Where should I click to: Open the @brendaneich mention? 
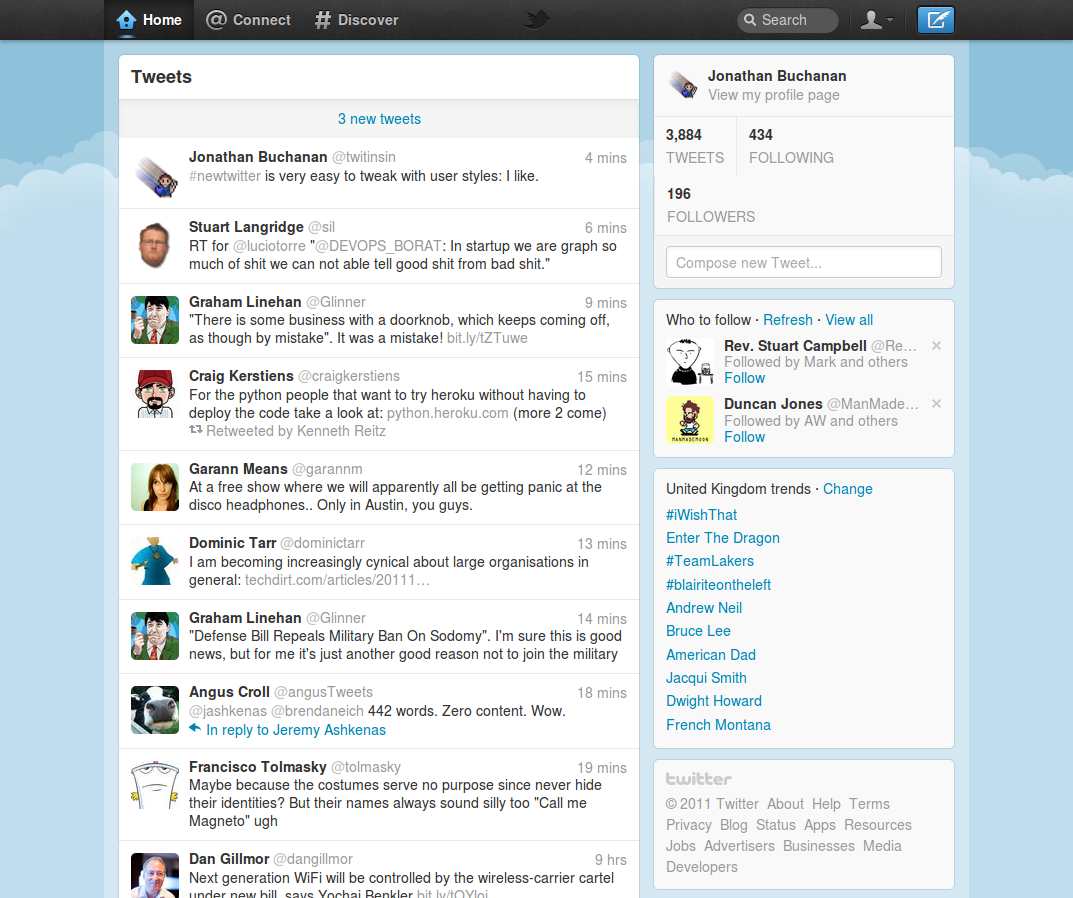coord(318,711)
